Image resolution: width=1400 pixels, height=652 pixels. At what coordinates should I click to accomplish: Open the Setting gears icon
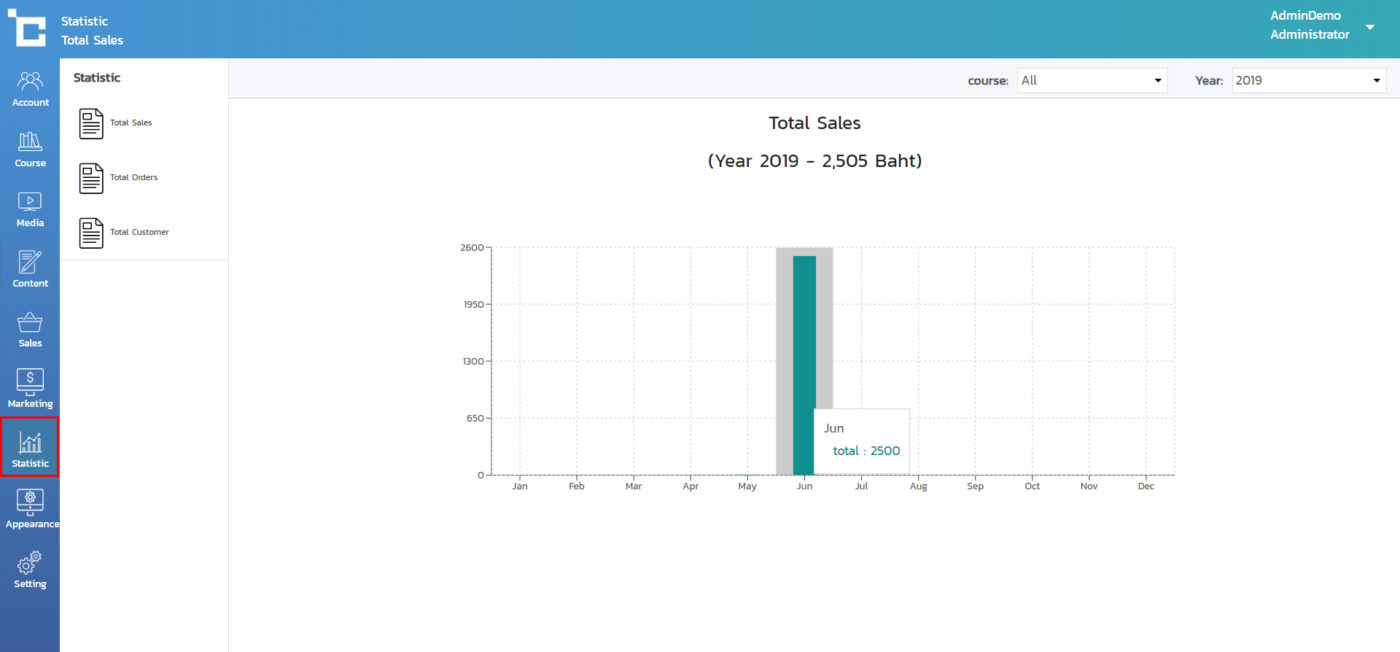click(30, 569)
